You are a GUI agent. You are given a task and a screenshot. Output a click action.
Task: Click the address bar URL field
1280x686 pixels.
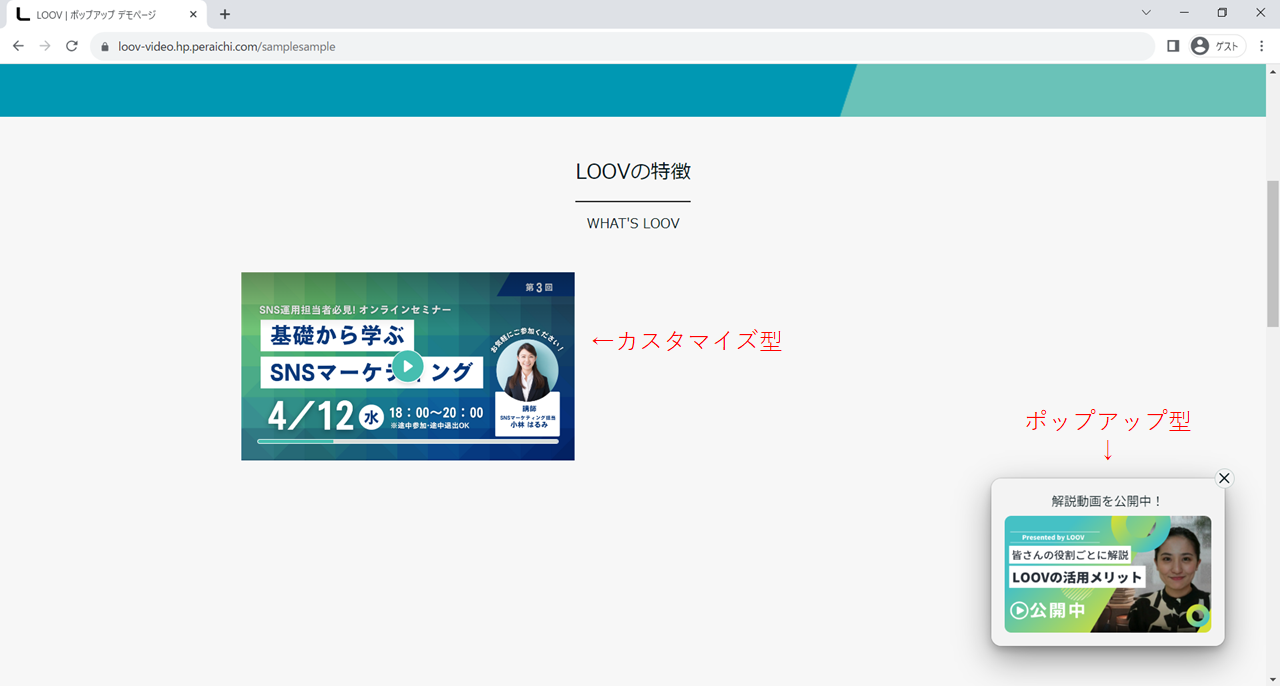coord(622,46)
